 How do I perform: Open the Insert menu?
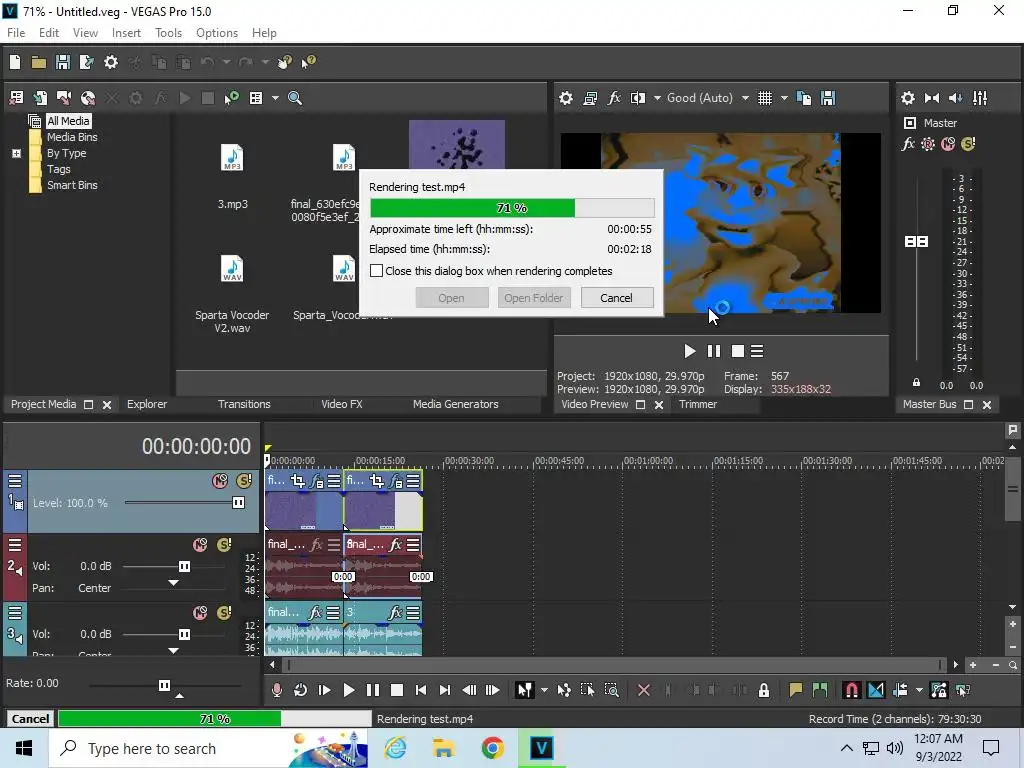126,33
